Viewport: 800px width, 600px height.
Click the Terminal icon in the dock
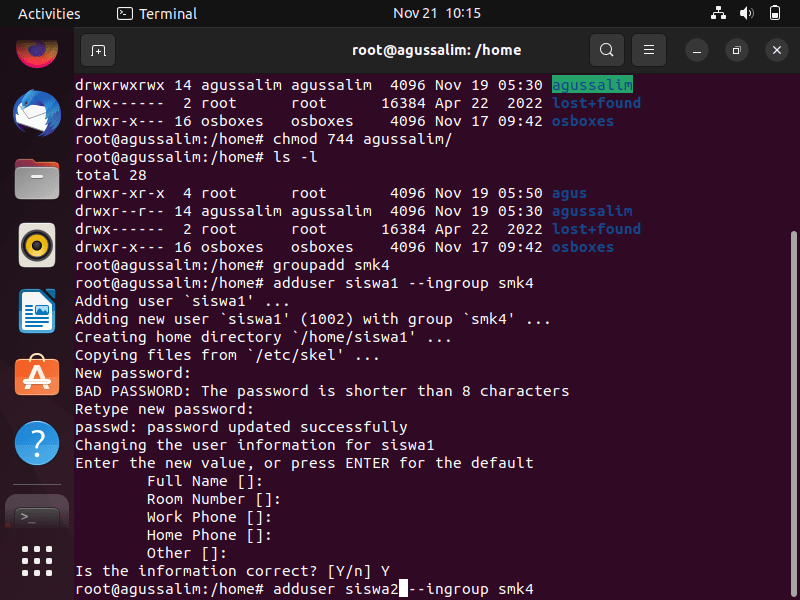pos(37,515)
